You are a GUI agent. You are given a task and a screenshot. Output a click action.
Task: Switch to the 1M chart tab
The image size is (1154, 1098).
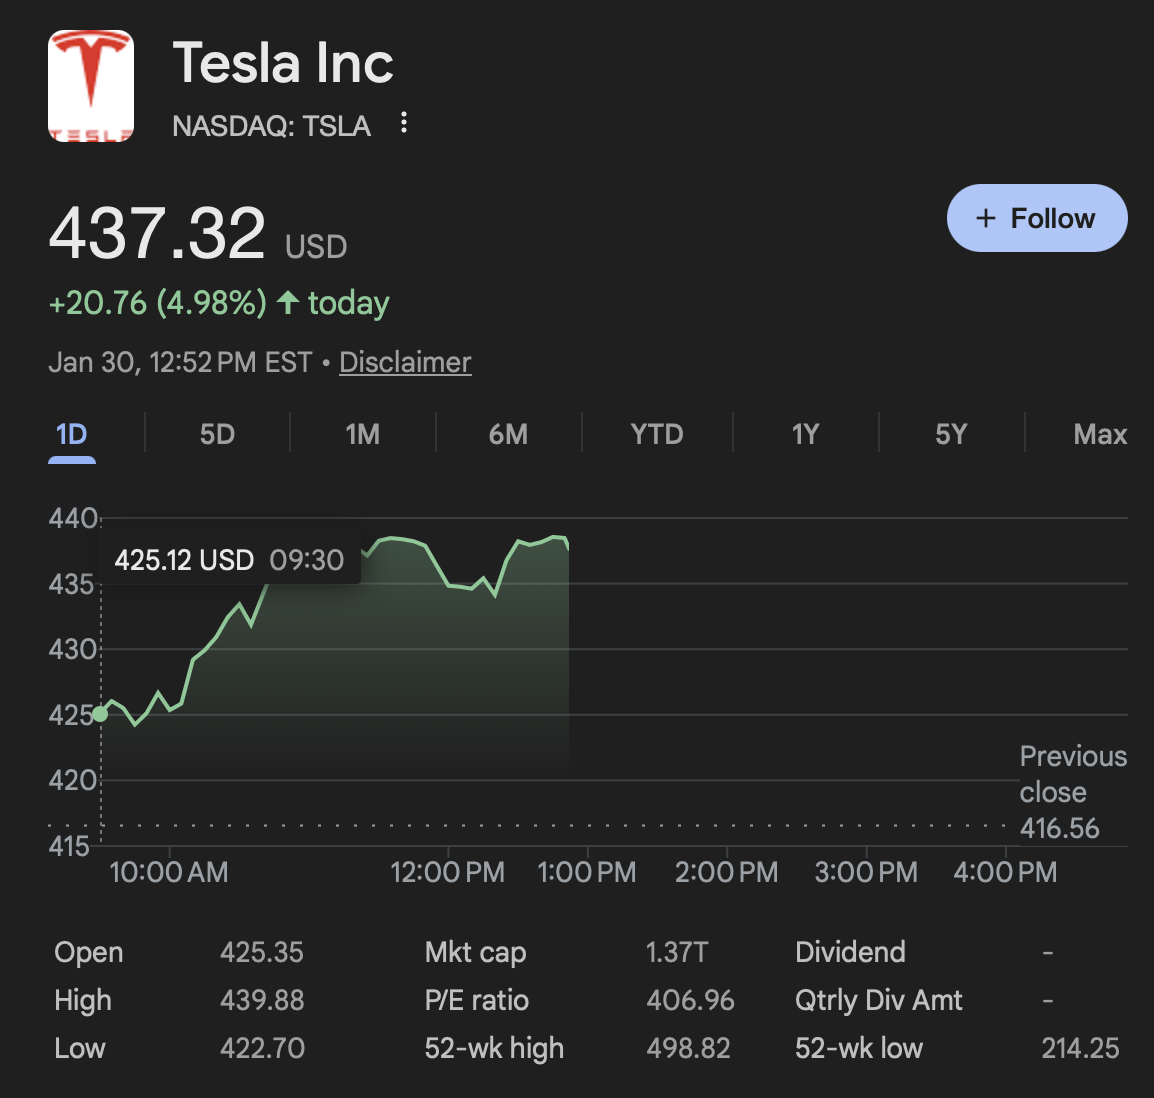(362, 434)
